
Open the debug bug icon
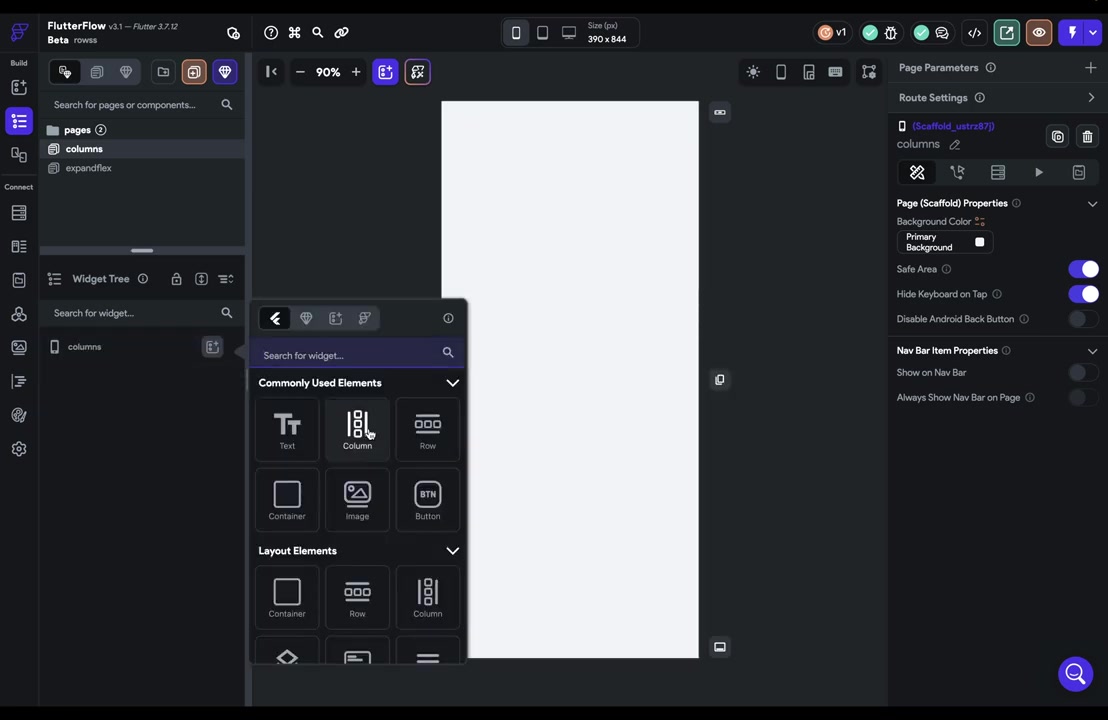tap(891, 33)
